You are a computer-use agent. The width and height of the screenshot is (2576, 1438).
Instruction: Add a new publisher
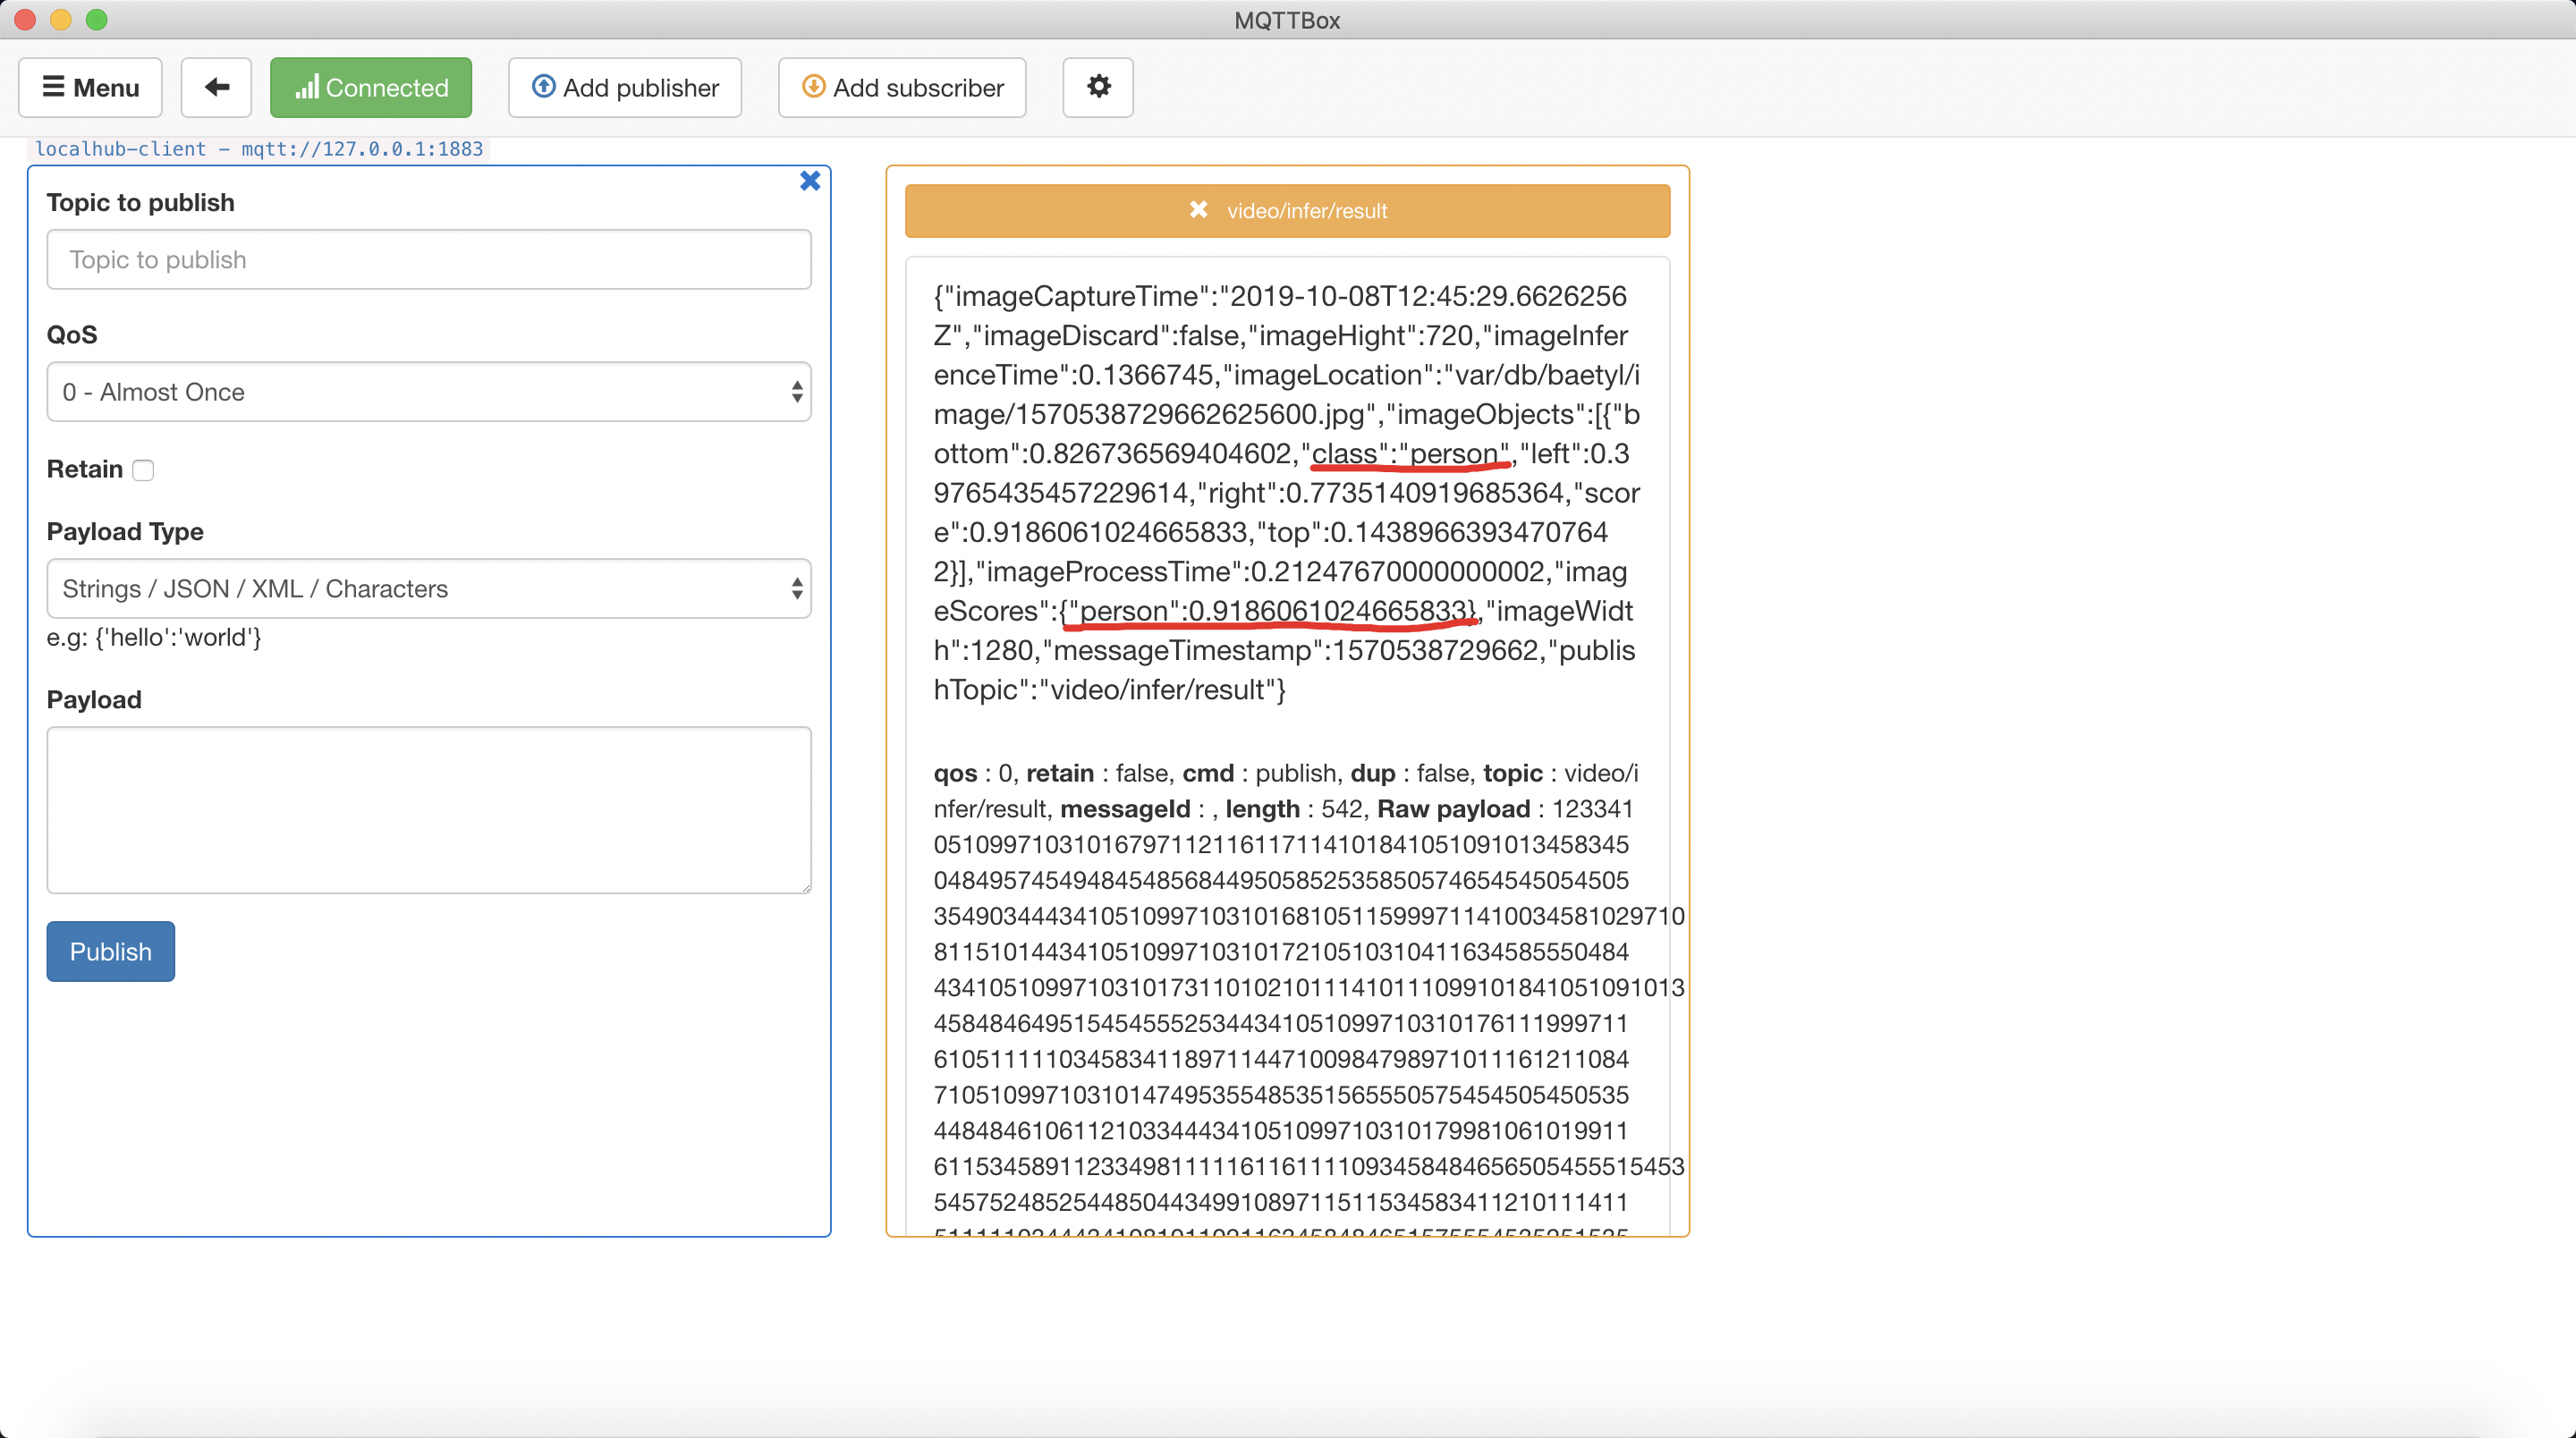625,88
